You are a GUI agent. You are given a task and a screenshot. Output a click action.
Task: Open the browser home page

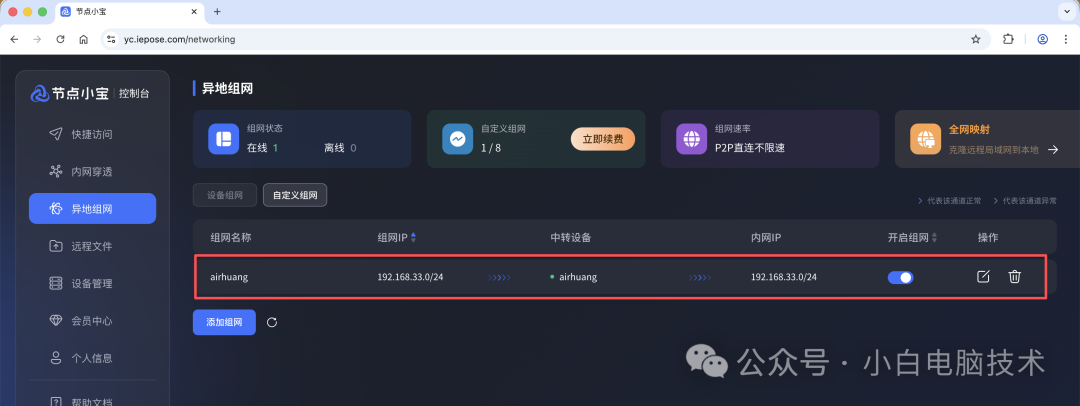pos(83,39)
